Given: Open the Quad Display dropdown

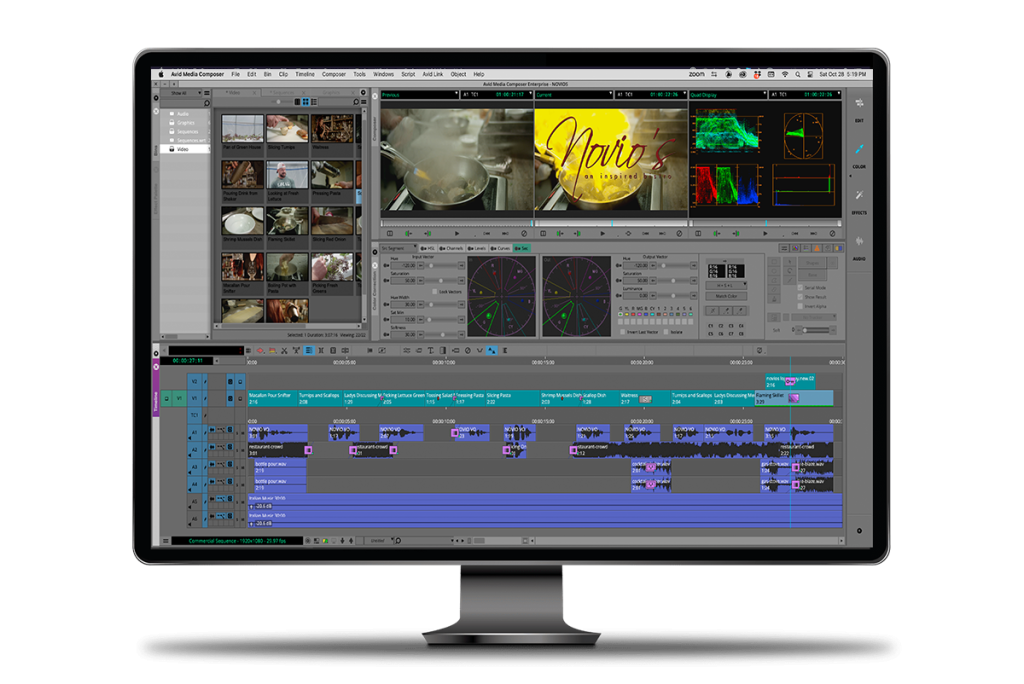Looking at the screenshot, I should pyautogui.click(x=728, y=95).
